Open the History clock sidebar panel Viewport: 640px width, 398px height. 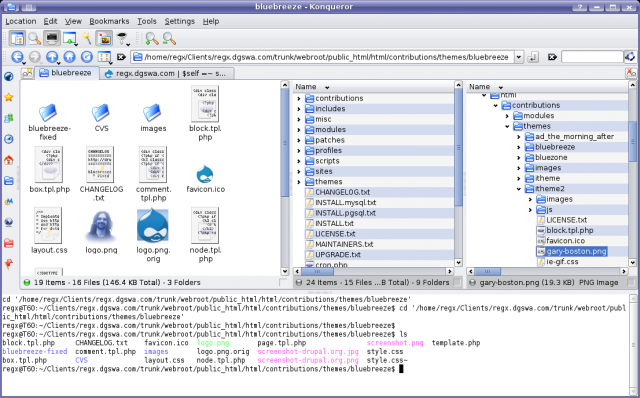click(9, 139)
